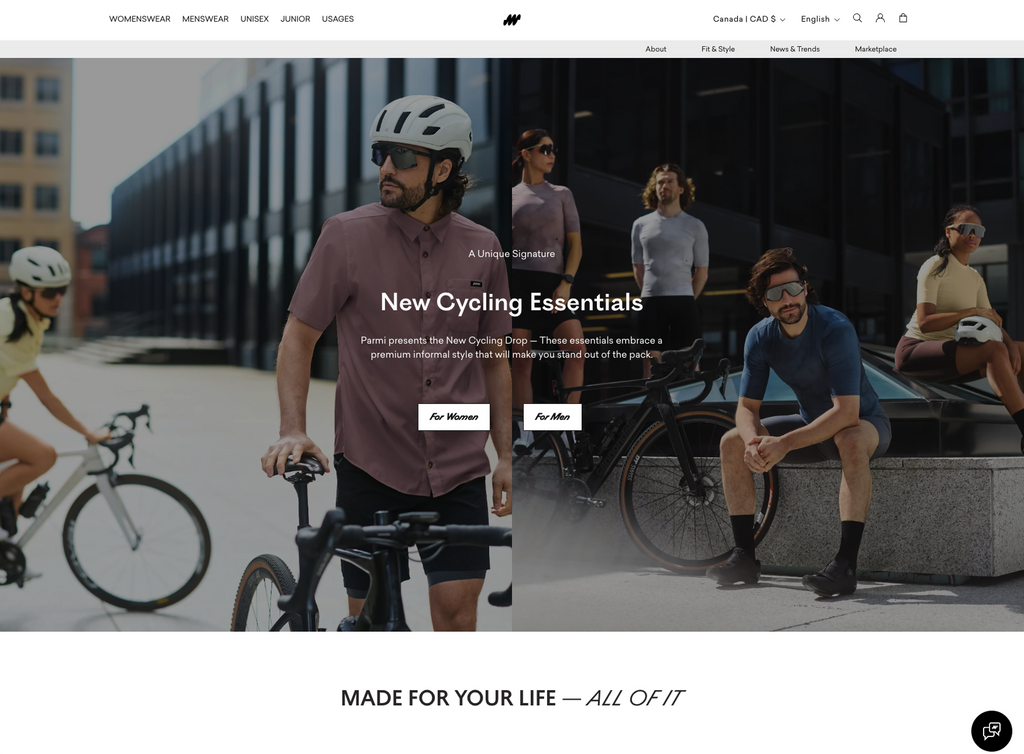
Task: Open the live chat bubble icon
Action: tap(991, 730)
